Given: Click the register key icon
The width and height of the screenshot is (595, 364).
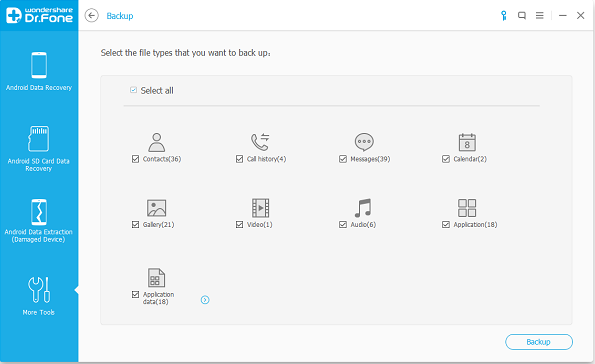Looking at the screenshot, I should click(x=504, y=16).
